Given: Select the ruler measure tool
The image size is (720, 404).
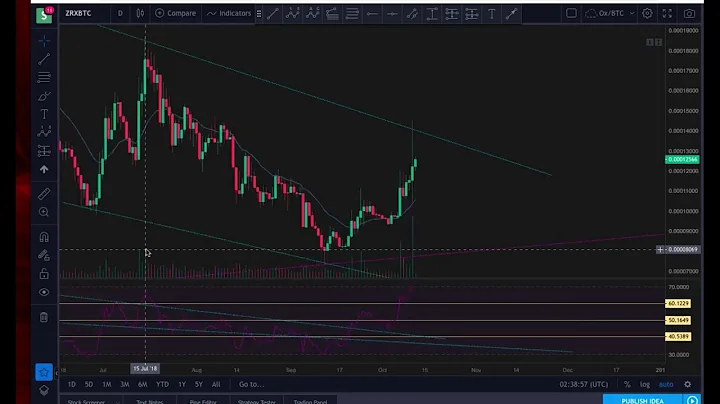Looking at the screenshot, I should click(x=44, y=194).
